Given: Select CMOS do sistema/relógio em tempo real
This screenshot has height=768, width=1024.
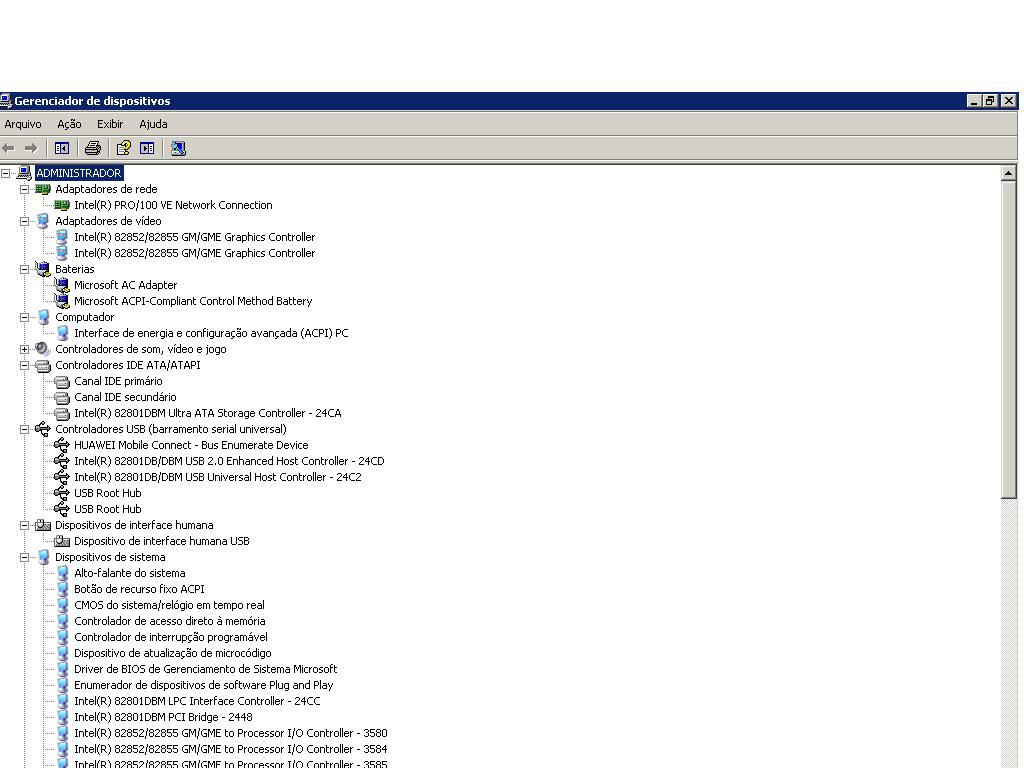Looking at the screenshot, I should (169, 605).
